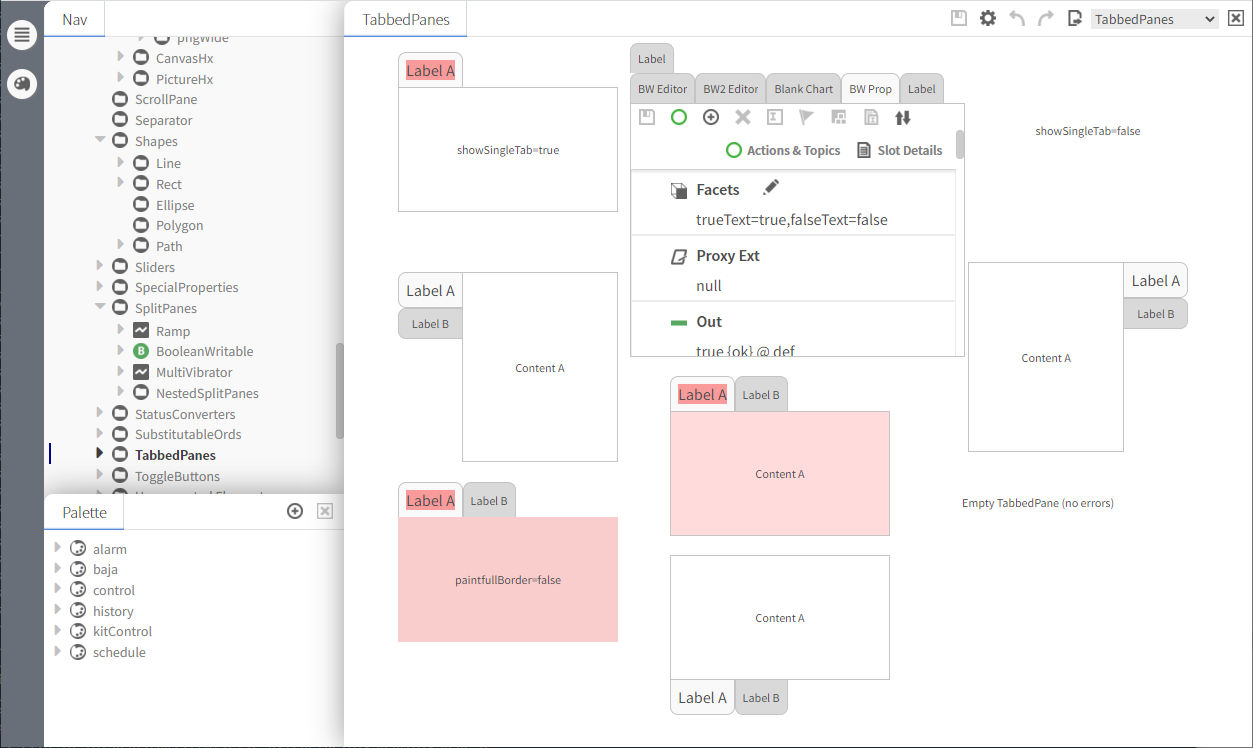Click the rename icon in the BW Prop toolbar
Viewport: 1253px width, 748px height.
point(775,117)
